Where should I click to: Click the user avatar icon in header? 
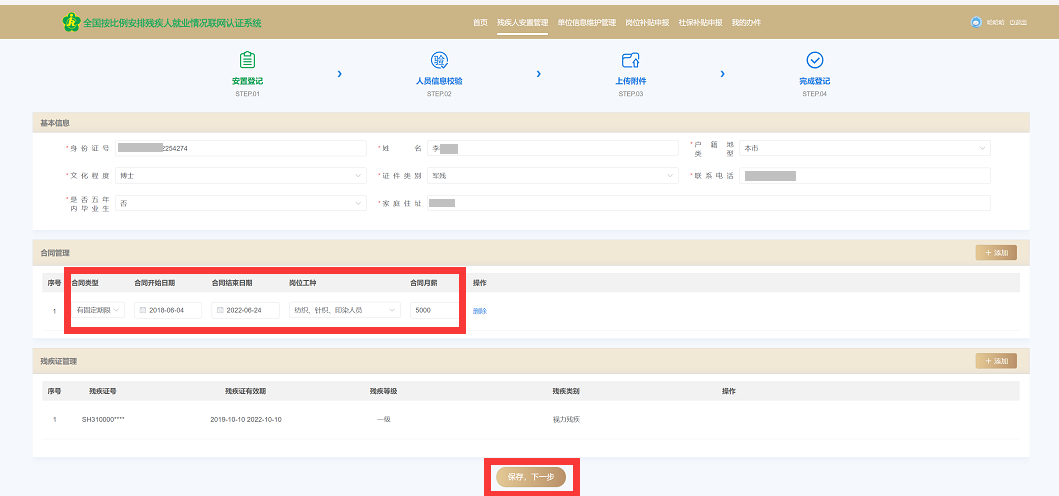coord(976,22)
